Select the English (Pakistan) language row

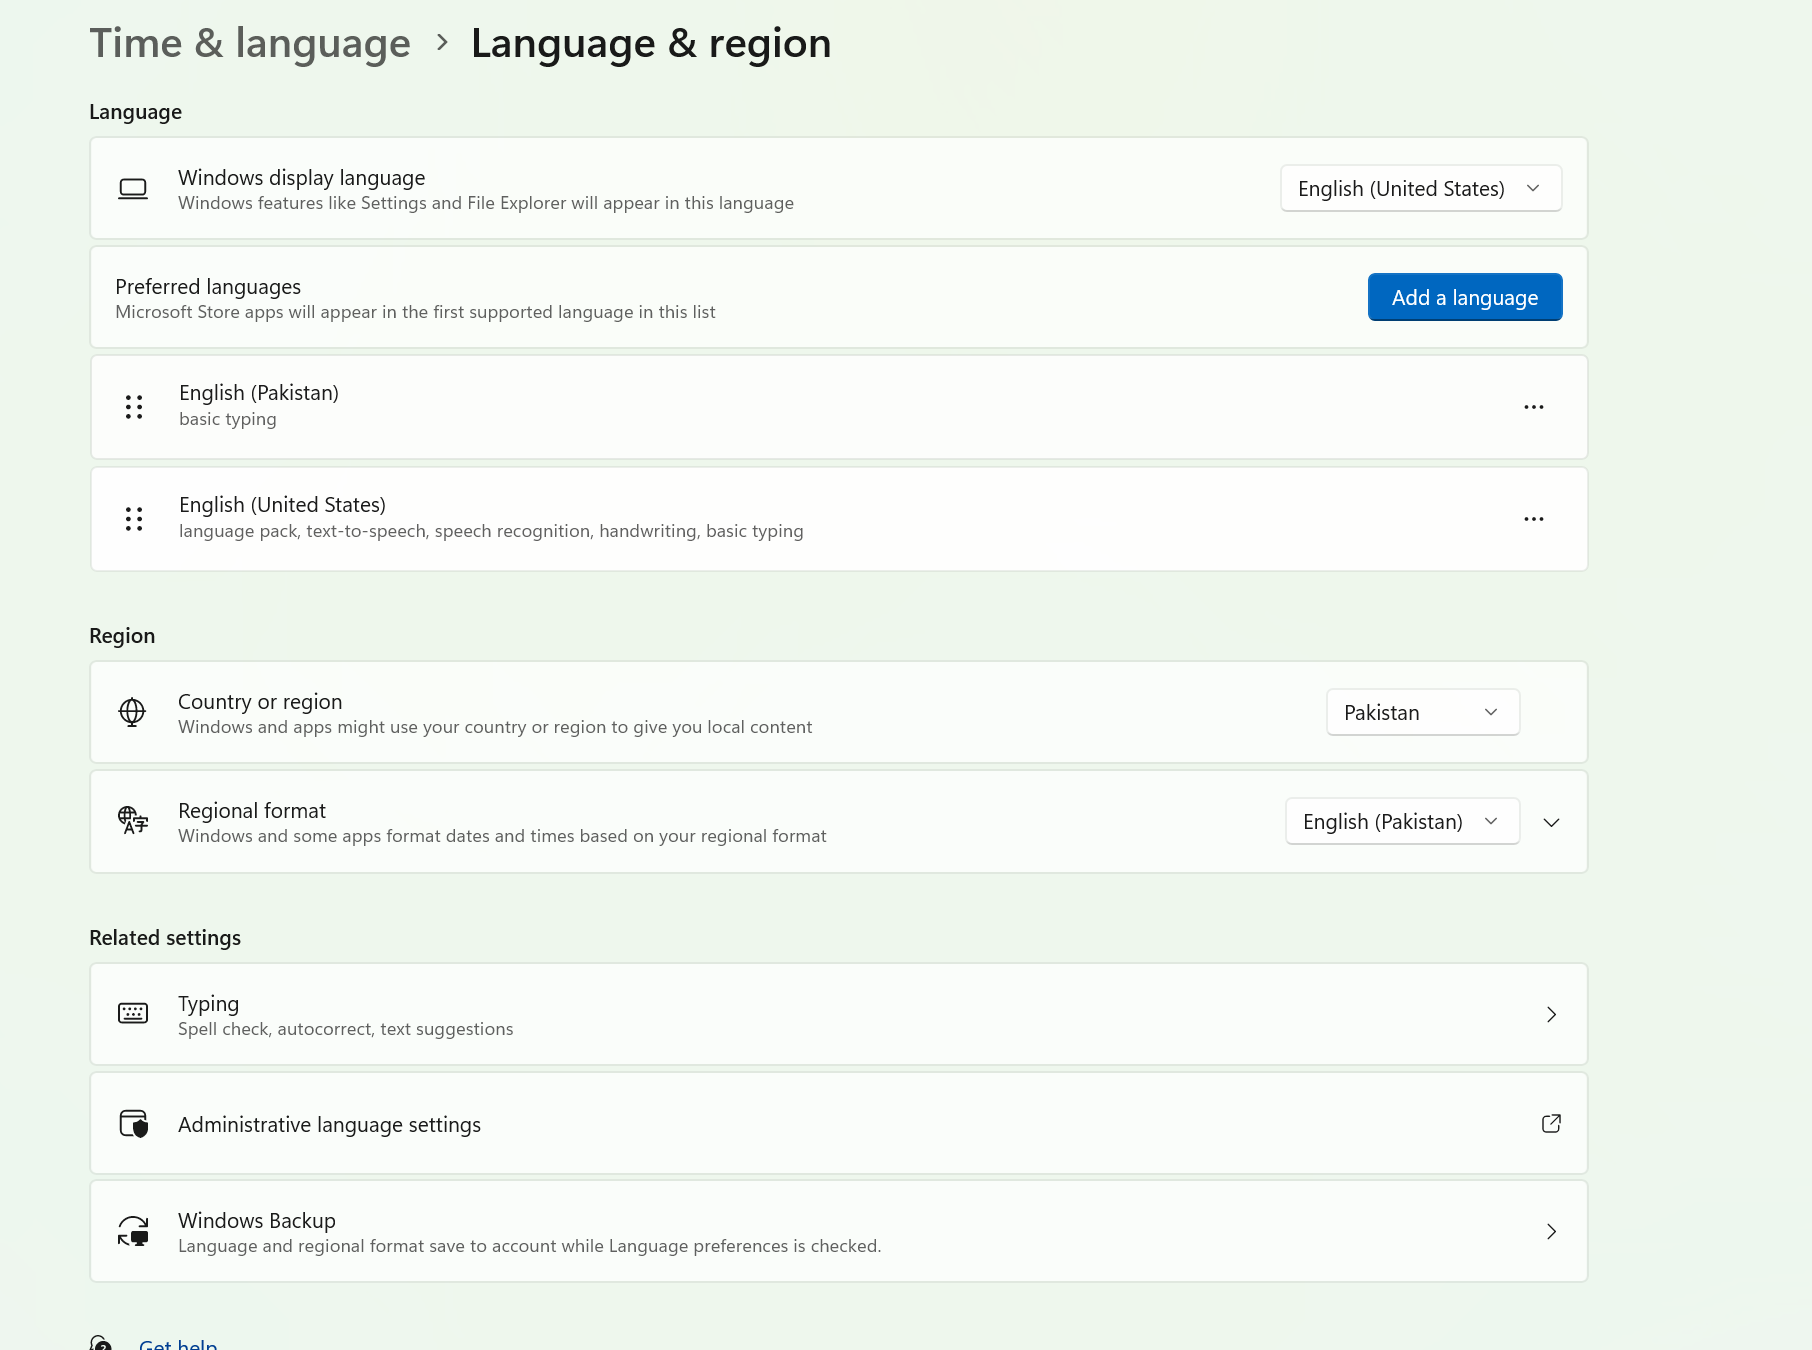(839, 407)
